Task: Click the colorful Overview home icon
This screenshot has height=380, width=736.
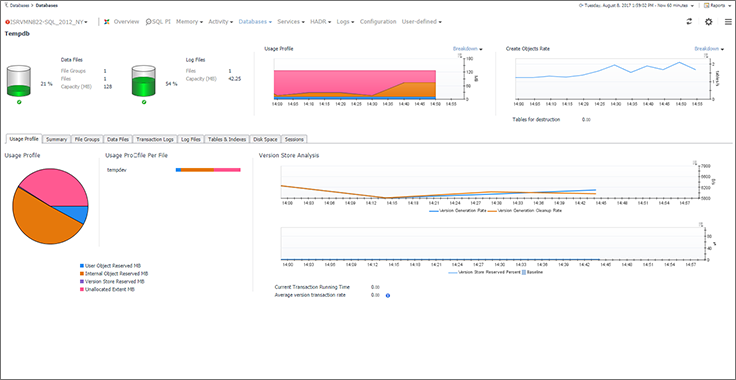Action: 107,22
